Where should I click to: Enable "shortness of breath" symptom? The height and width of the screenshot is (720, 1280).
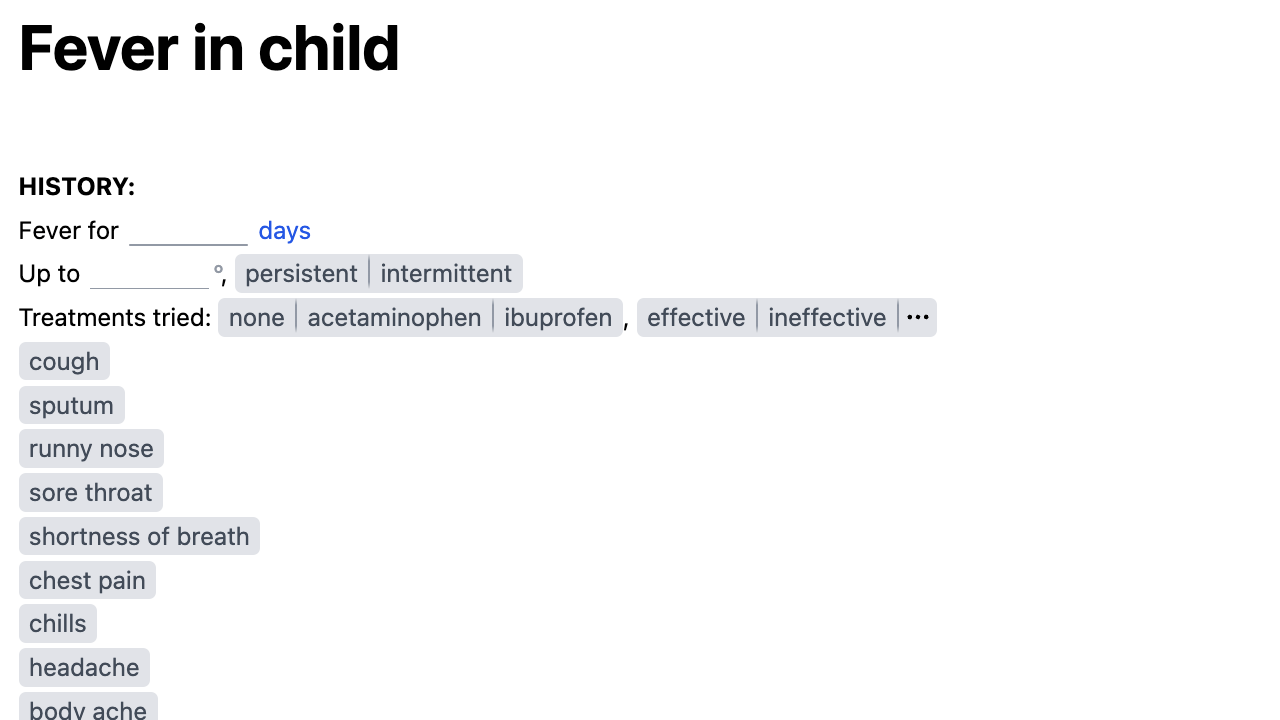point(139,536)
